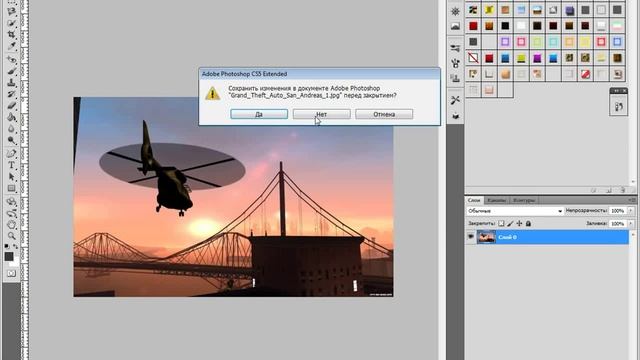Apply the red style next to No Style
The width and height of the screenshot is (640, 360).
pyautogui.click(x=489, y=58)
